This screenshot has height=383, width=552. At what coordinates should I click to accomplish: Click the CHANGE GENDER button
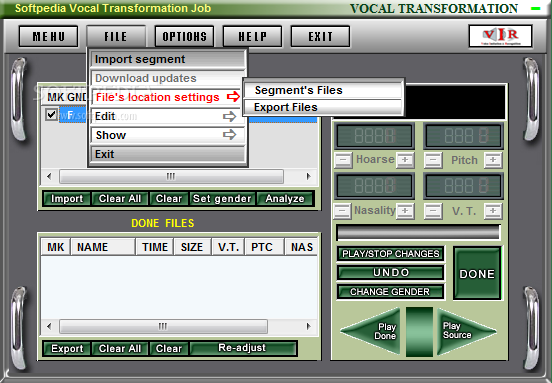390,292
